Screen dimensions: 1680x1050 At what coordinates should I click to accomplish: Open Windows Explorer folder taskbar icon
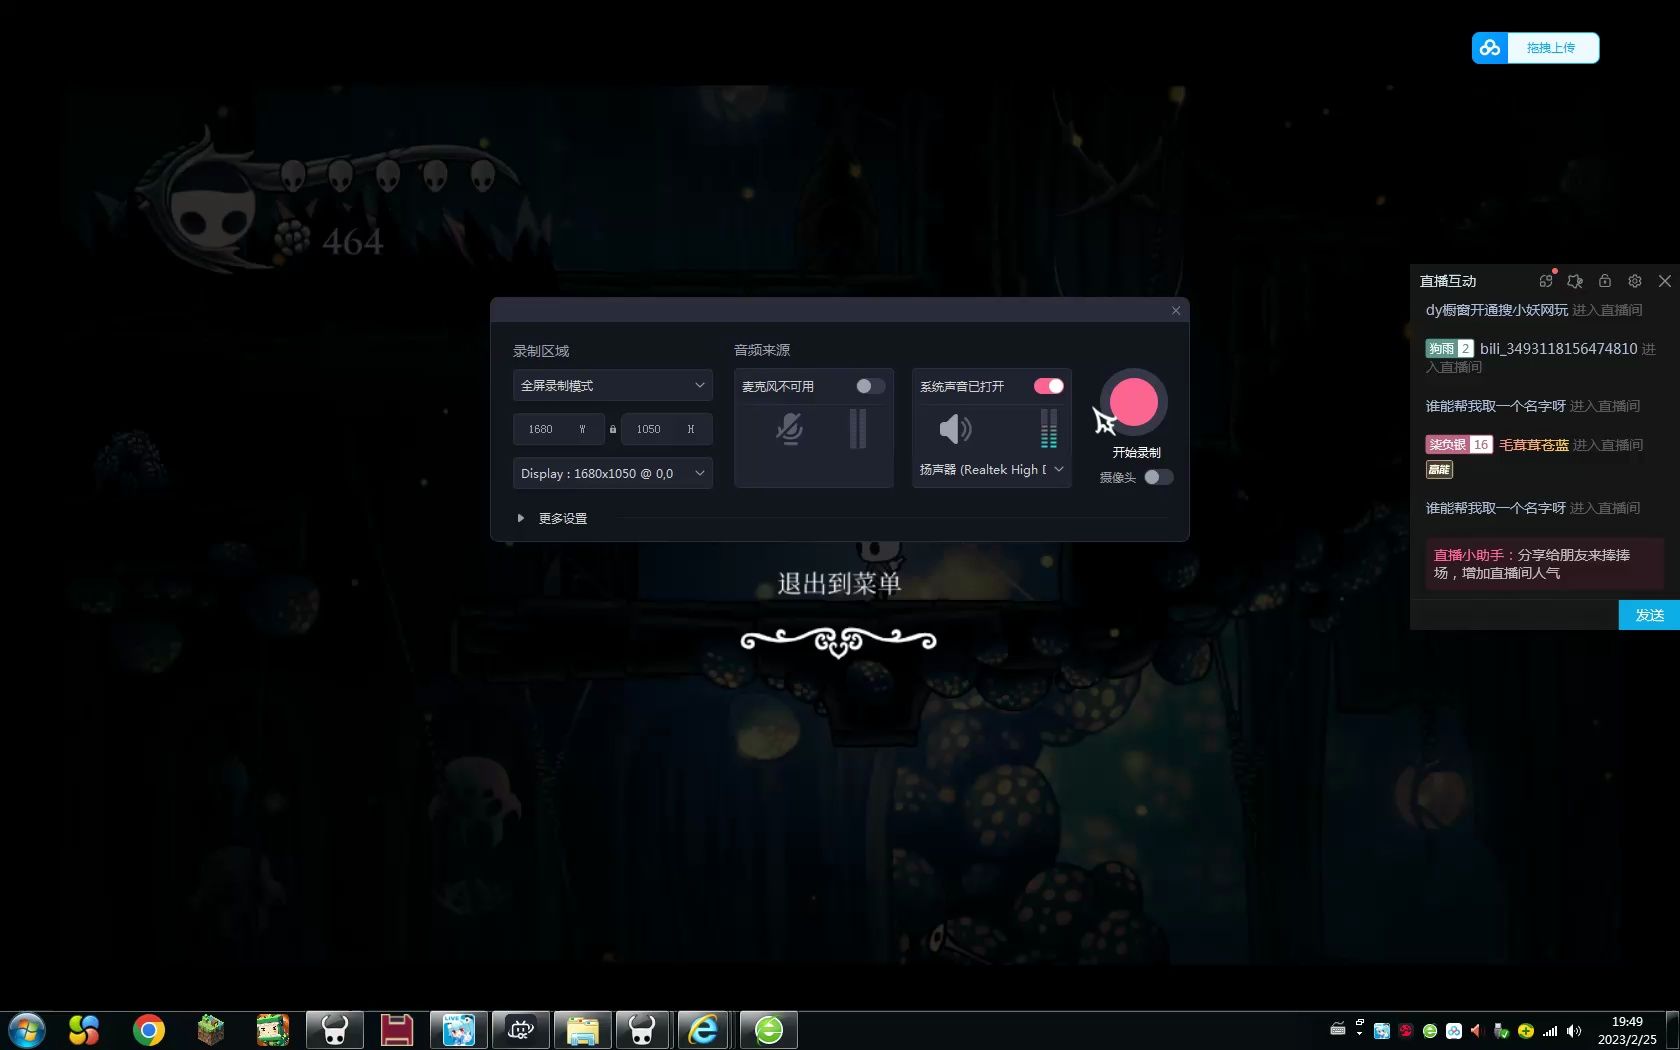(582, 1030)
